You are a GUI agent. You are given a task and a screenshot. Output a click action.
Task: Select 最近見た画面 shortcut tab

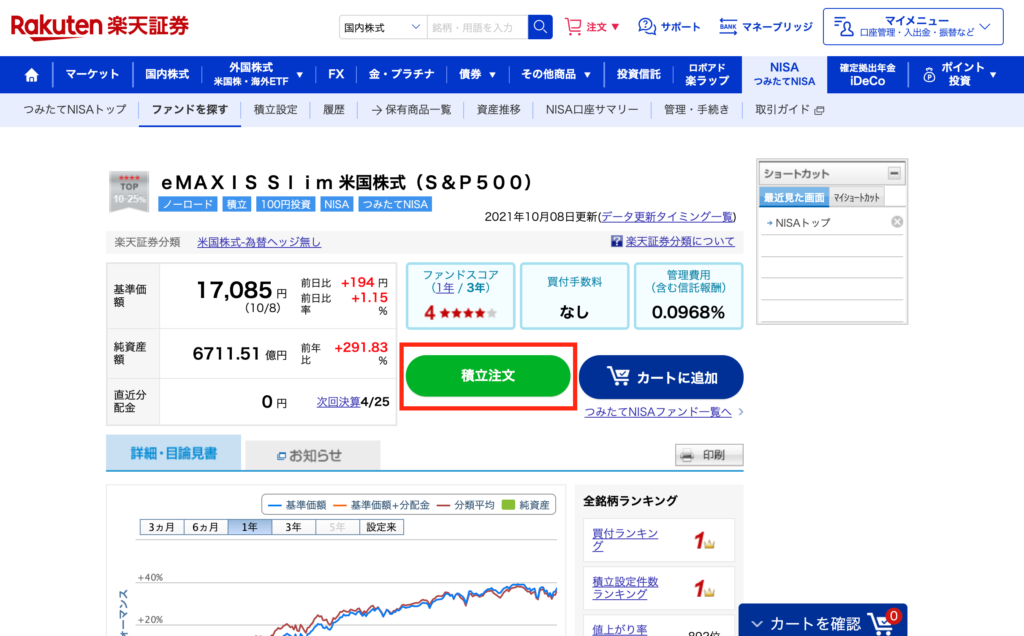(x=793, y=197)
